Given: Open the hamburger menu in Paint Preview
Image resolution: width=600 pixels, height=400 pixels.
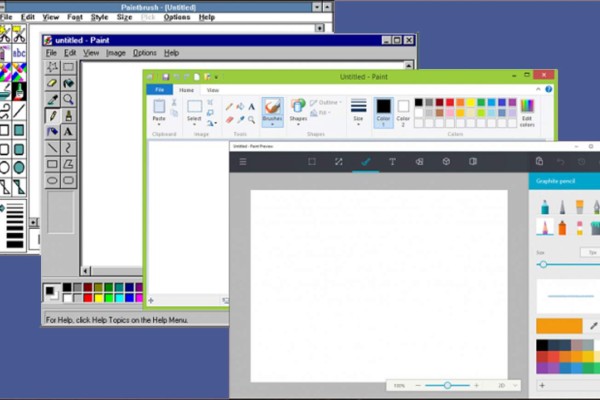Looking at the screenshot, I should click(x=243, y=162).
